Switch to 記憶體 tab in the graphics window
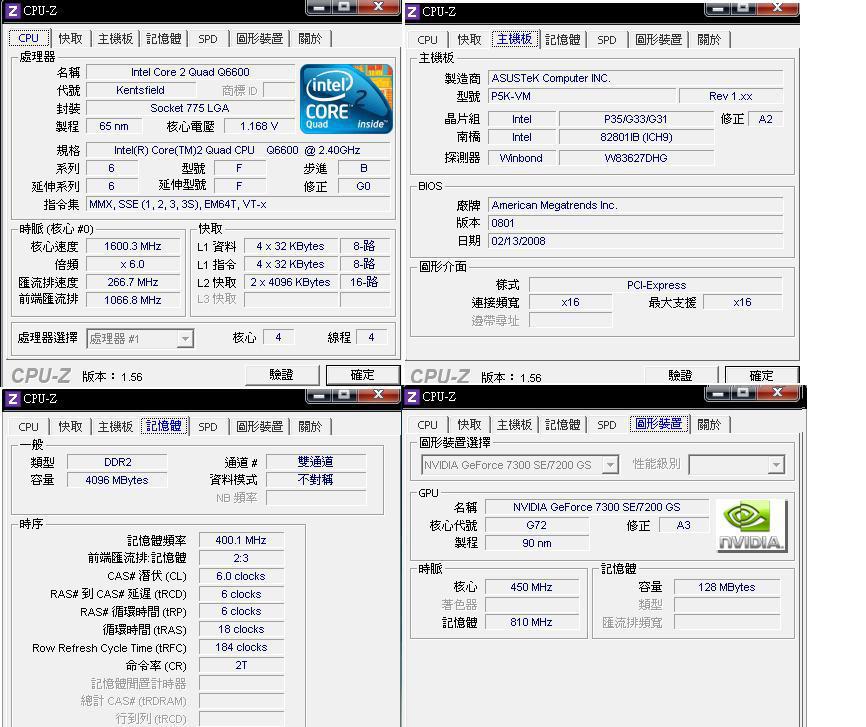Viewport: 866px width, 727px height. pyautogui.click(x=563, y=425)
